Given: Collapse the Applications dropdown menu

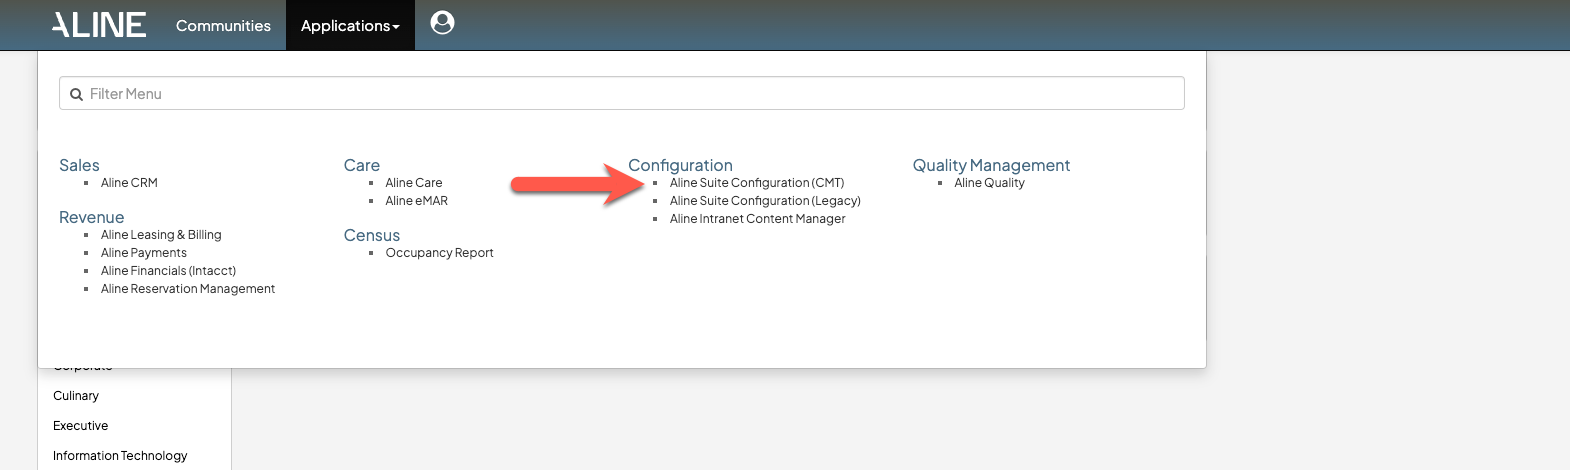Looking at the screenshot, I should tap(350, 25).
